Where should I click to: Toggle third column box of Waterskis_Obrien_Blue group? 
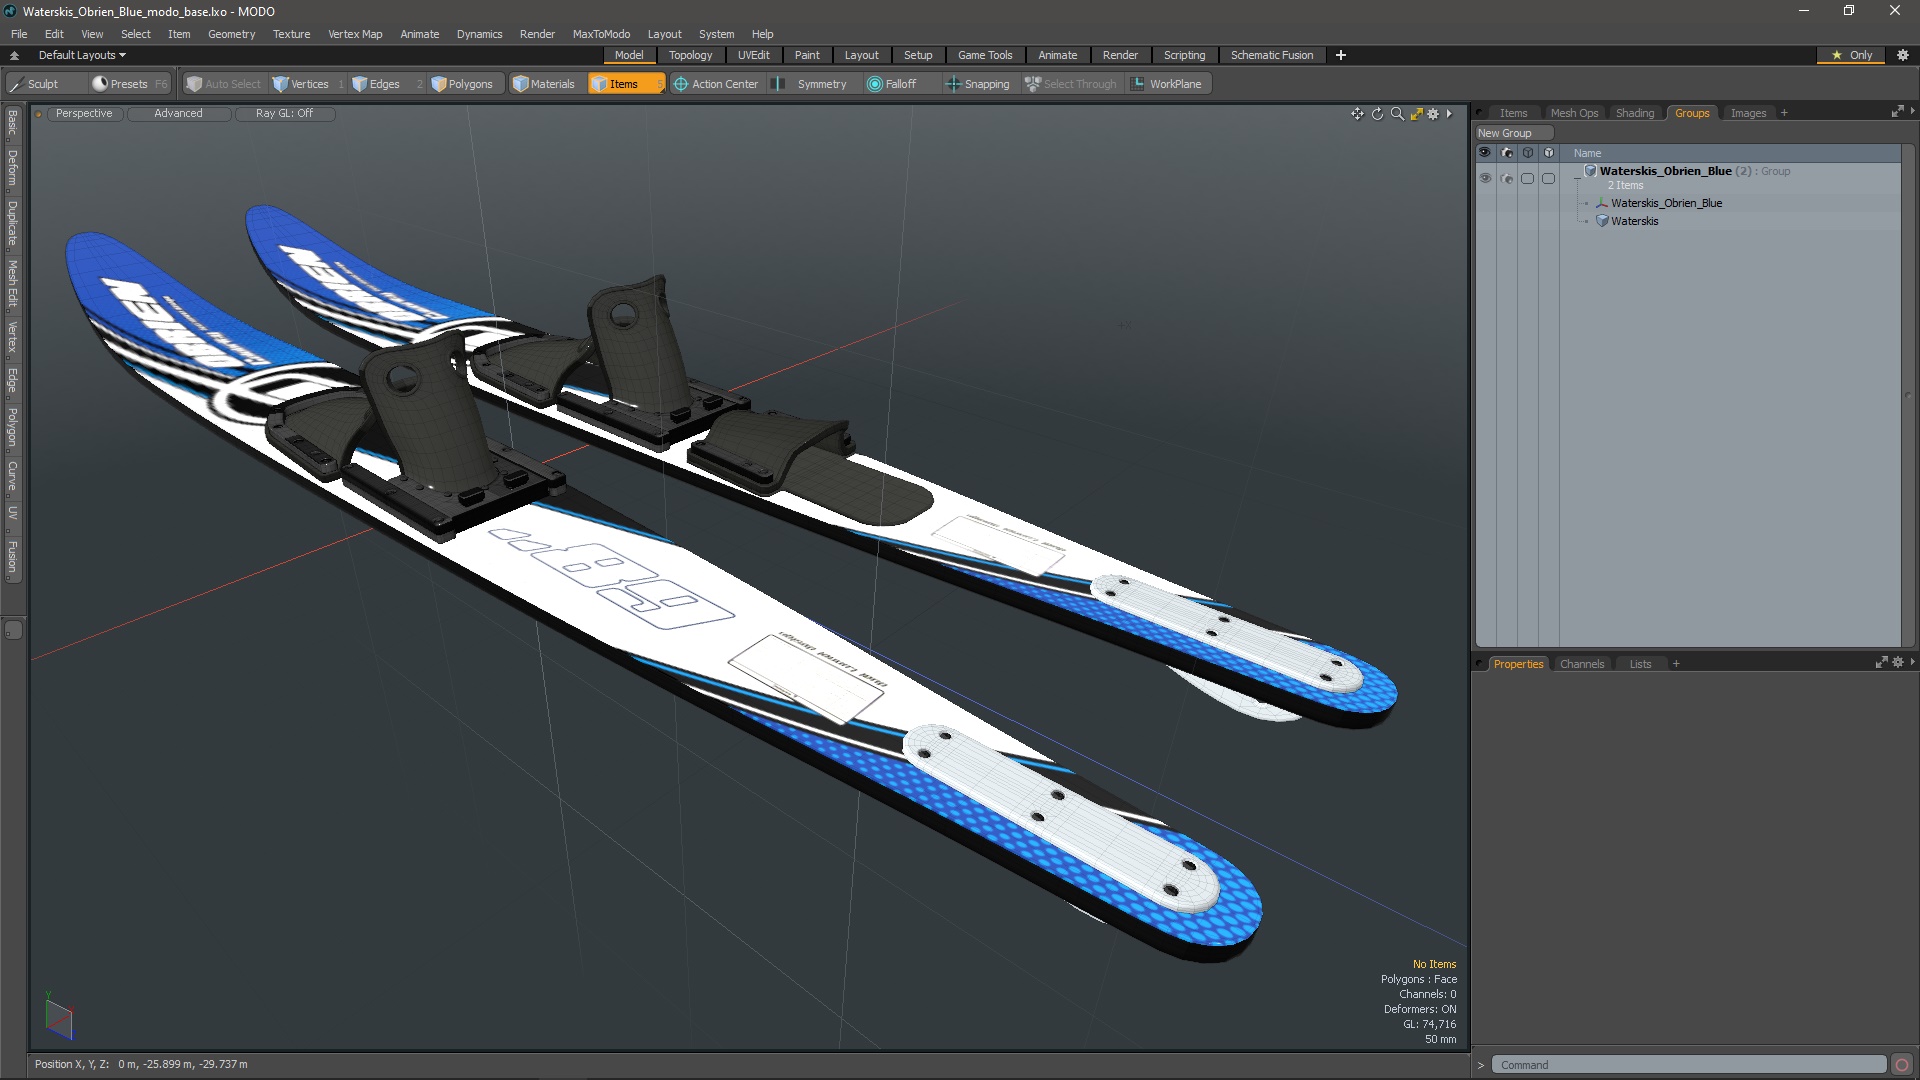[1527, 178]
